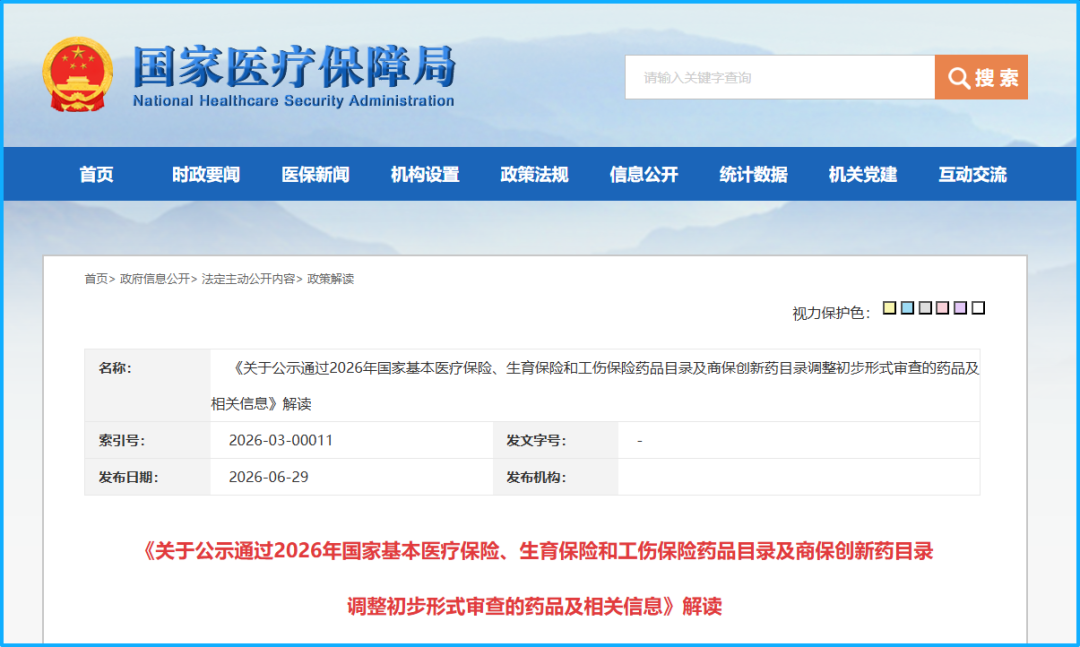Choose the pink eye-protection color swatch

(x=943, y=308)
